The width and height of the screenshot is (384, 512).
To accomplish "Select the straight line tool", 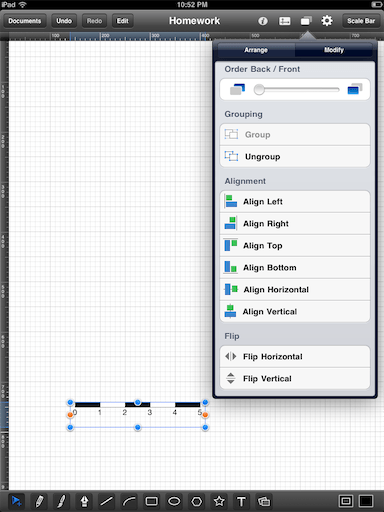I will tap(107, 501).
